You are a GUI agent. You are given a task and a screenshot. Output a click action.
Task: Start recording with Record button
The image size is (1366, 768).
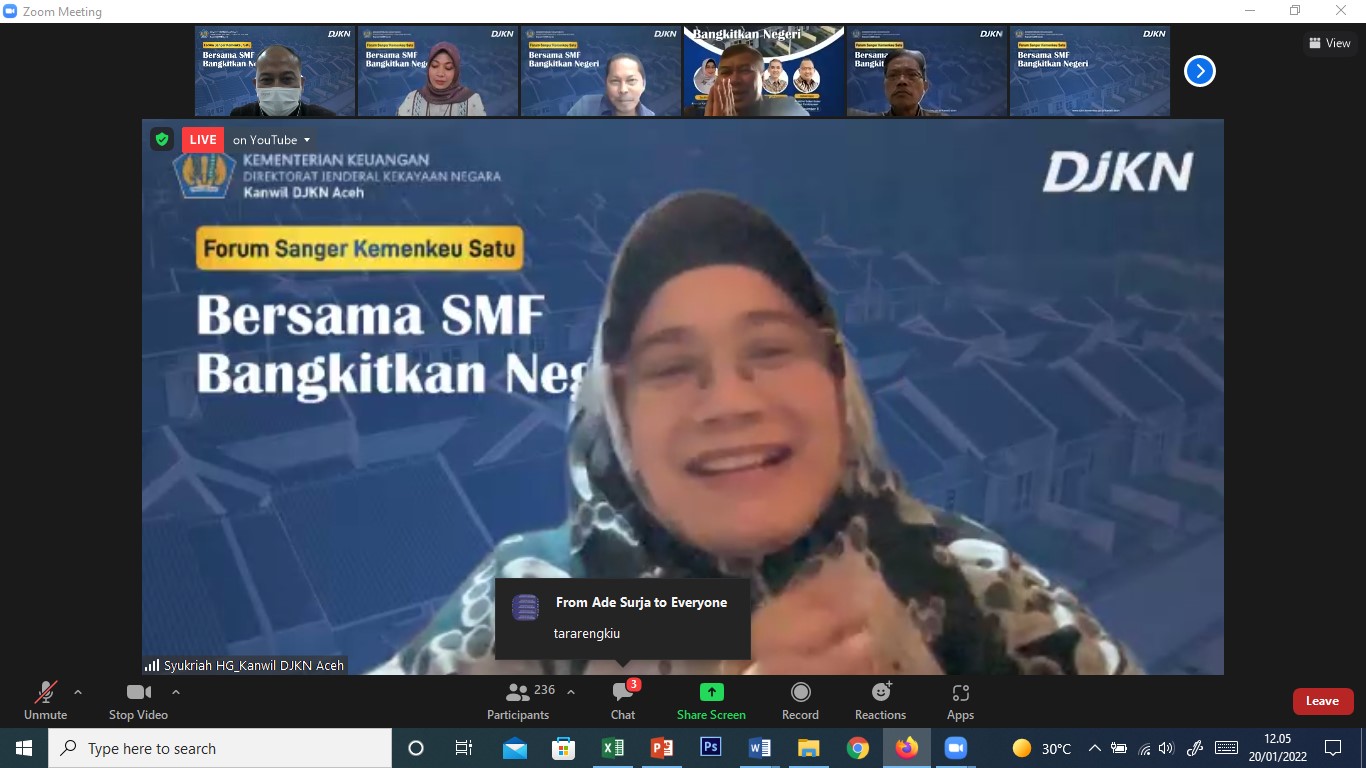[x=800, y=700]
